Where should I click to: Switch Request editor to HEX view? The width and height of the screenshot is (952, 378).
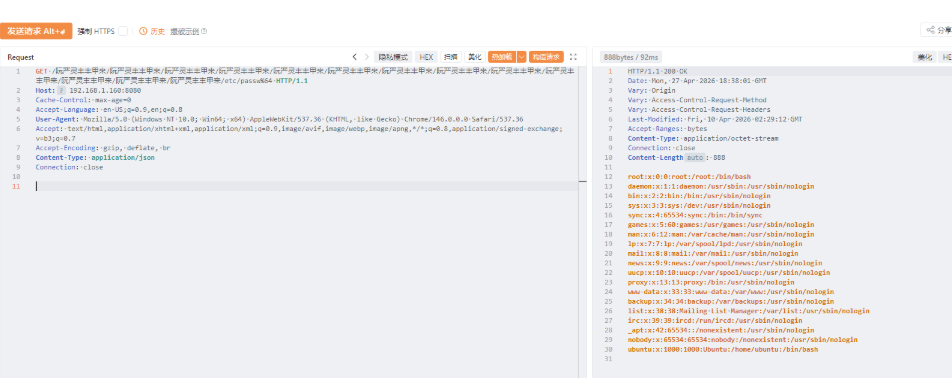coord(426,57)
